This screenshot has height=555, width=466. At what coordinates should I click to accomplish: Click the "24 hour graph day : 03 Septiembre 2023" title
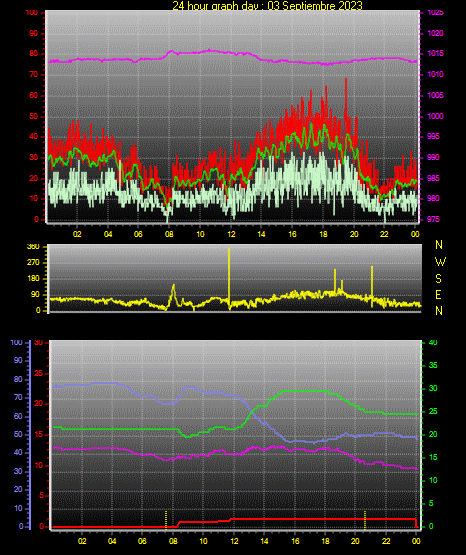pos(267,6)
